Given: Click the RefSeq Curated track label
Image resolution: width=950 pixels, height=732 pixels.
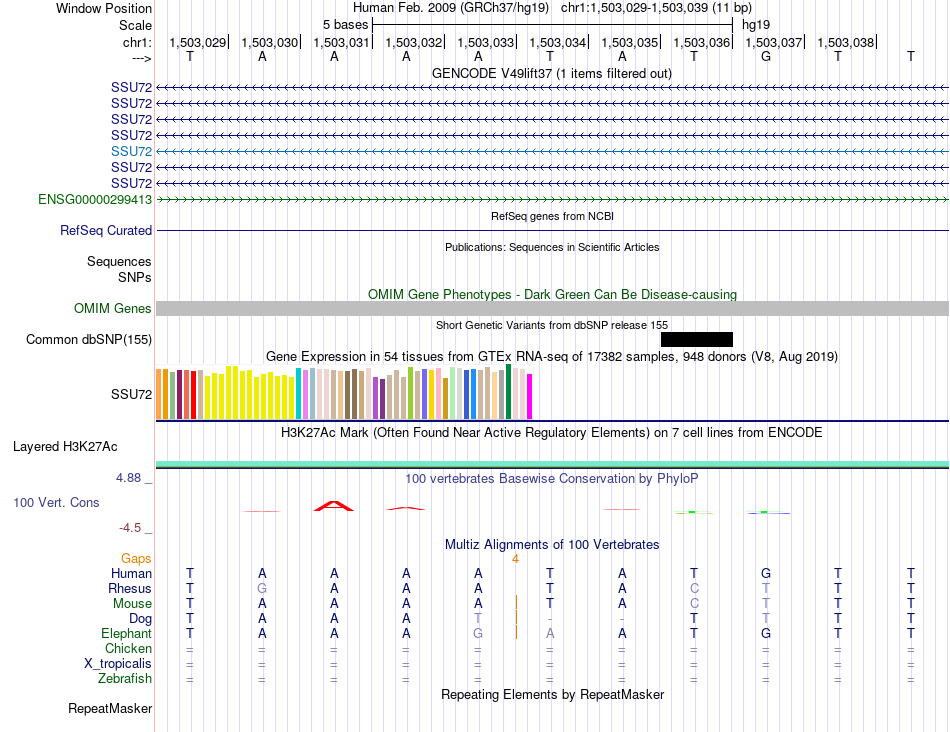Looking at the screenshot, I should click(x=106, y=230).
